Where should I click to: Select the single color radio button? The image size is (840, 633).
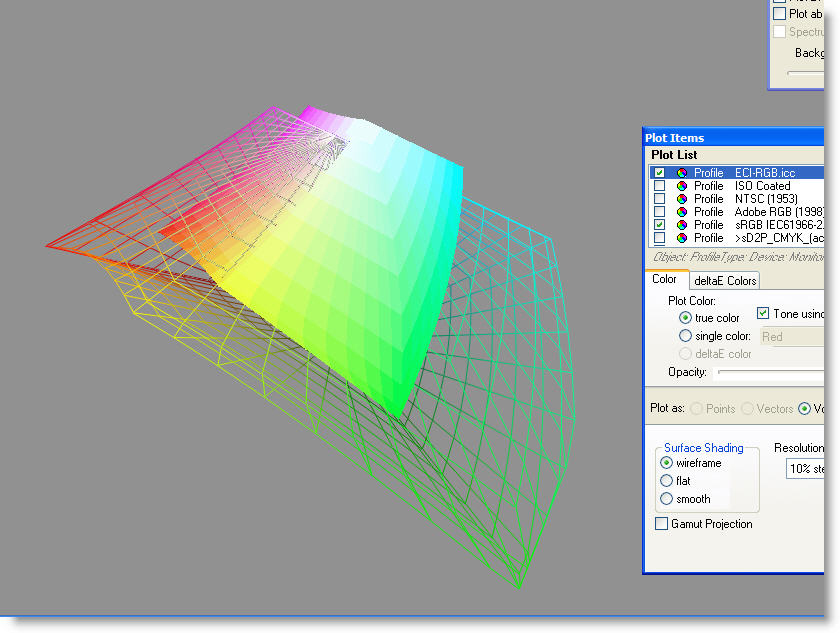(685, 337)
